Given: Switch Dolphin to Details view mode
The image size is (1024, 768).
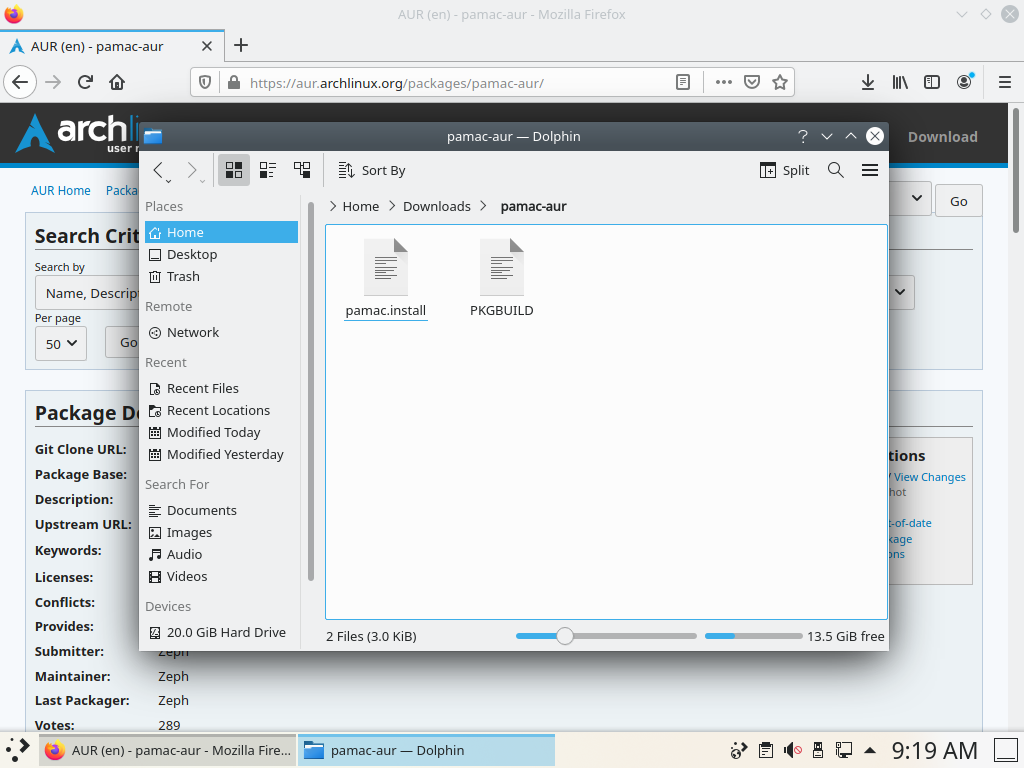Looking at the screenshot, I should [x=302, y=170].
